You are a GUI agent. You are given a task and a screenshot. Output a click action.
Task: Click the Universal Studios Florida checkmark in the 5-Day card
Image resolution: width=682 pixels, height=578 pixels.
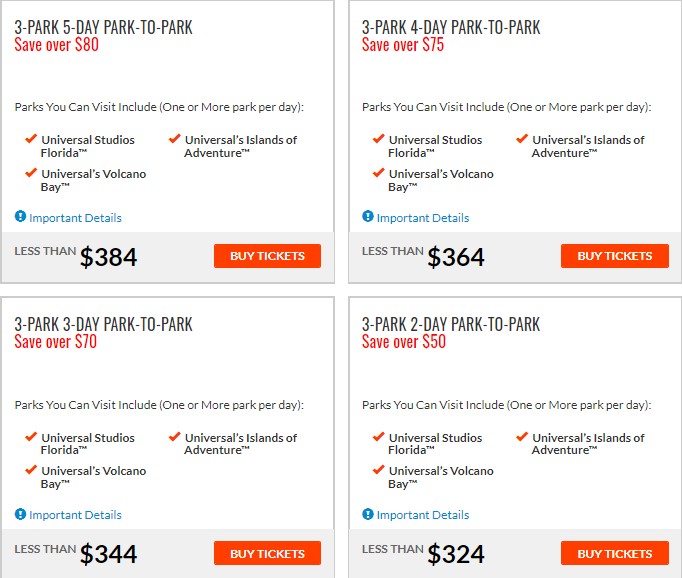coord(31,139)
